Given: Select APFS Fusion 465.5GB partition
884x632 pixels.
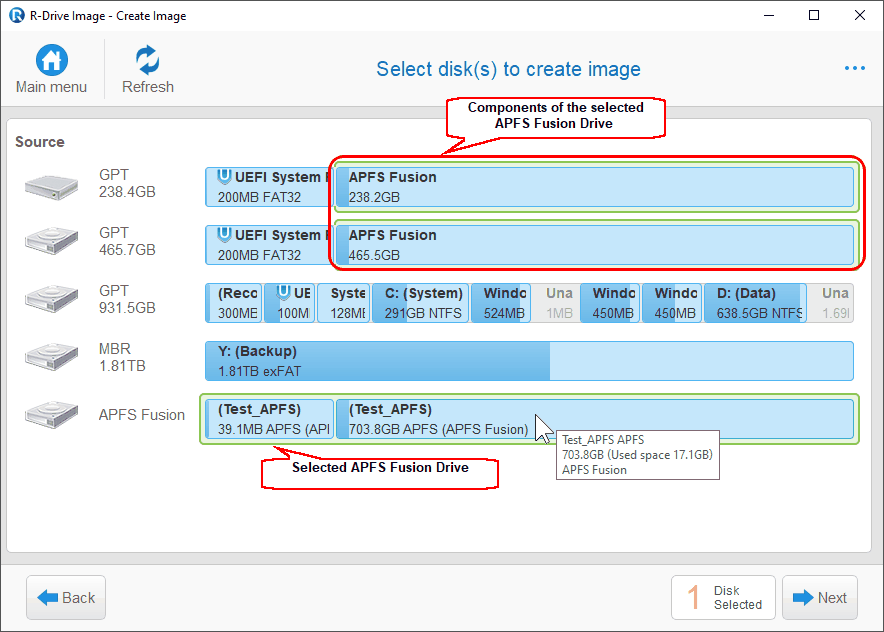Looking at the screenshot, I should [x=595, y=245].
